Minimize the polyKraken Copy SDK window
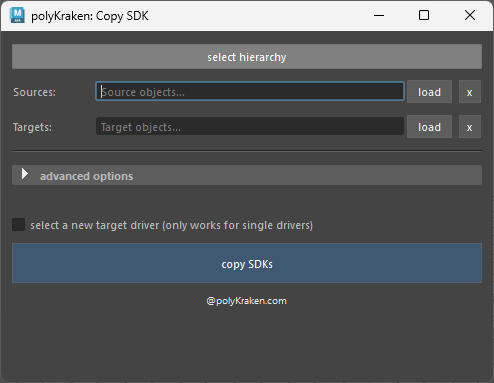 coord(379,15)
